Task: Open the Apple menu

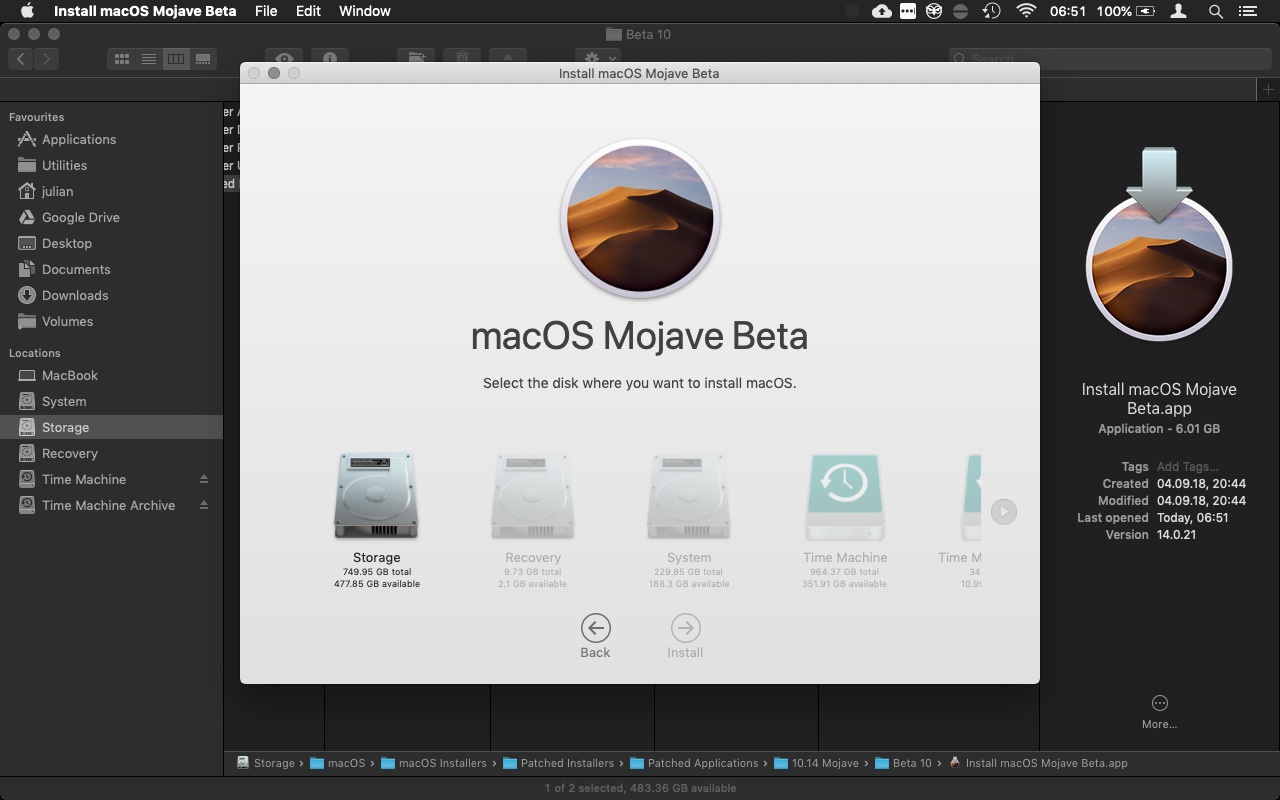Action: pyautogui.click(x=27, y=11)
